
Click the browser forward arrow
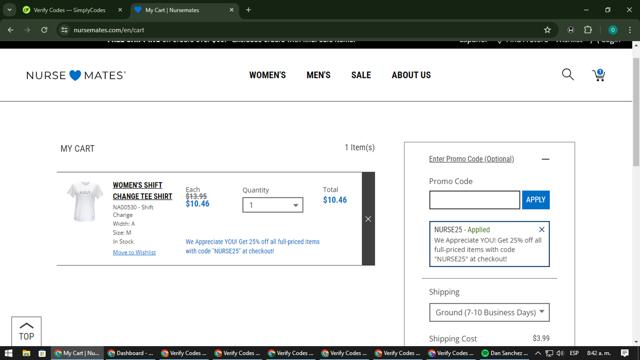click(27, 30)
